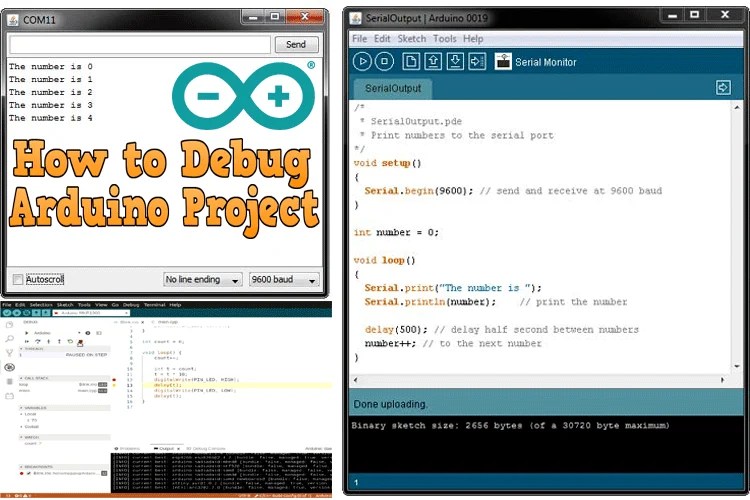Click the tab menu arrow icon beside SerialOutput tab
This screenshot has height=500, width=750.
tap(723, 88)
